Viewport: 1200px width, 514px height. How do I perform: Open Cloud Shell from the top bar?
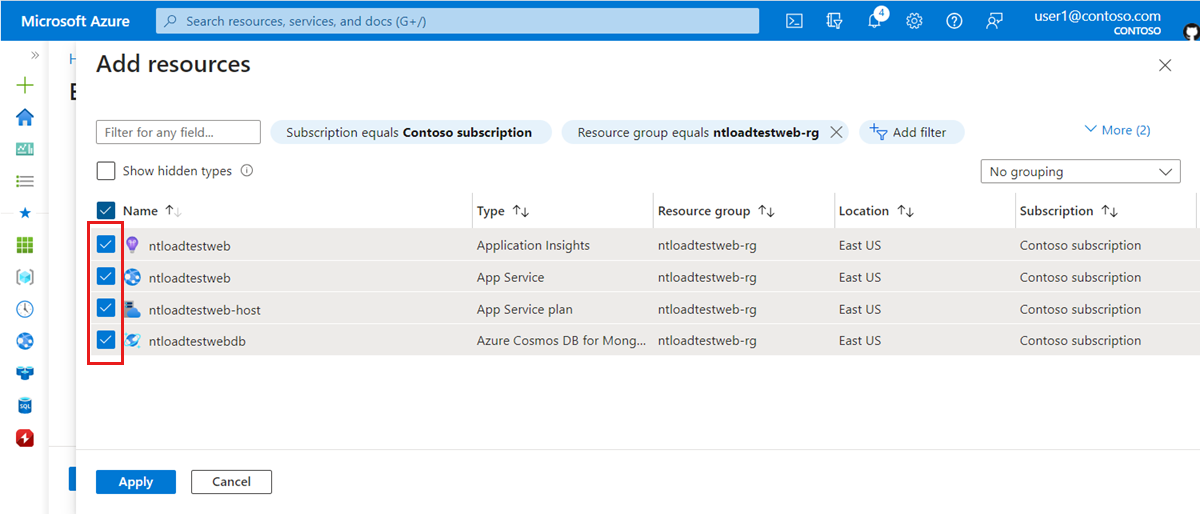coord(794,21)
